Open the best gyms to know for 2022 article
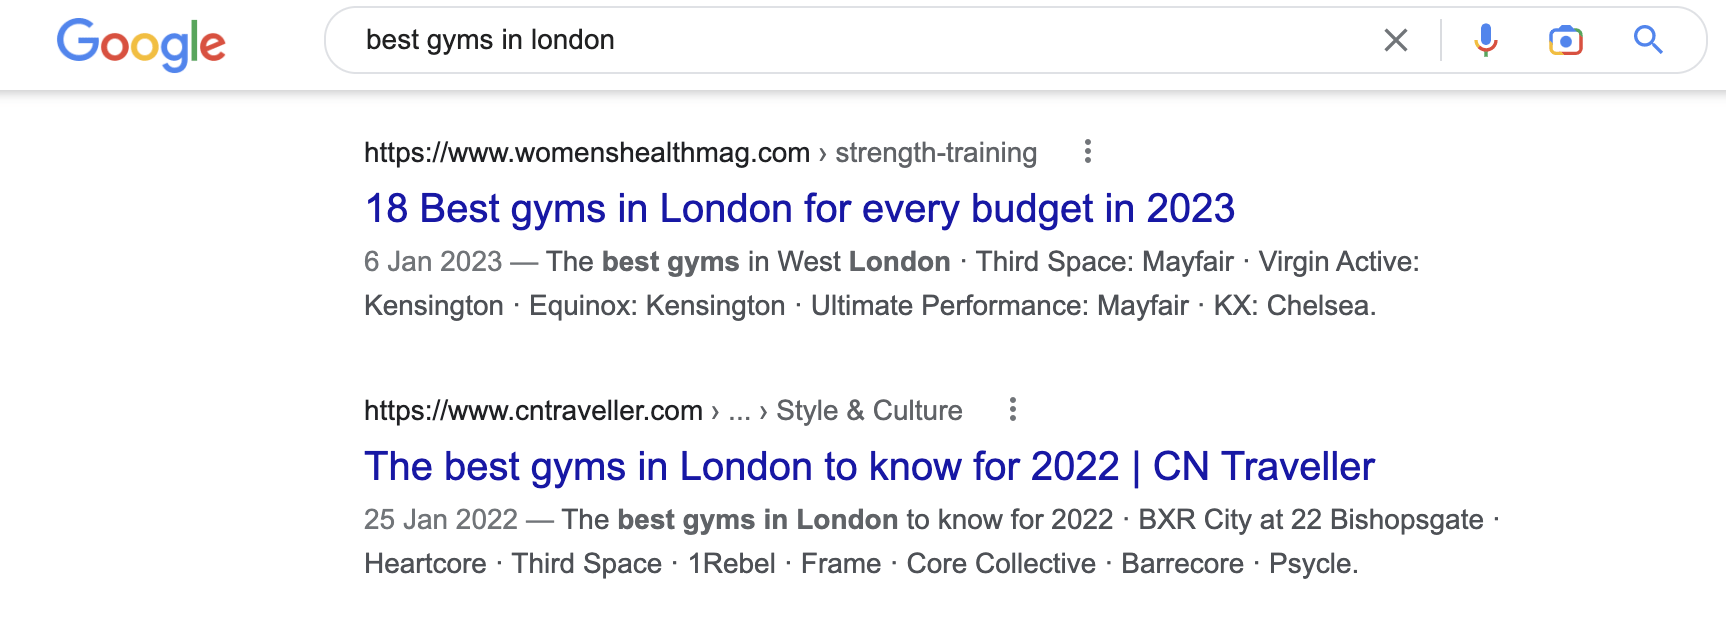 point(870,465)
